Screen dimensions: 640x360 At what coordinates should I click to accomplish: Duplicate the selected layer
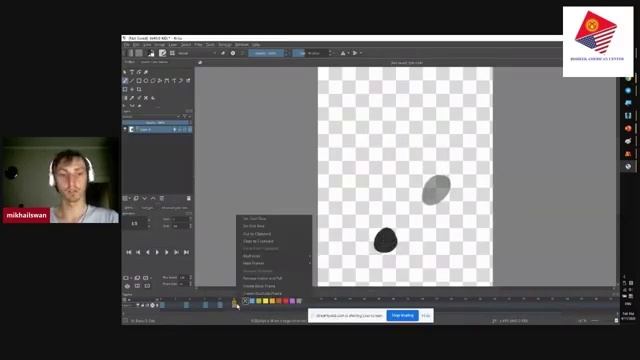coord(136,198)
